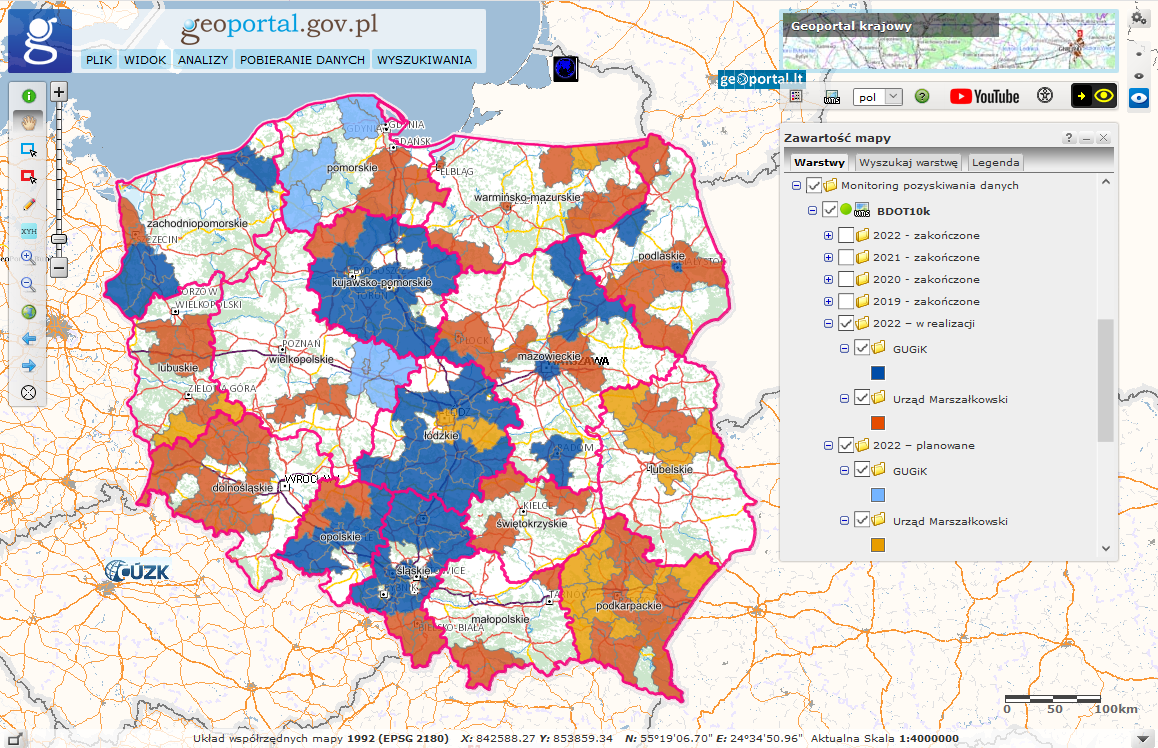Viewport: 1158px width, 748px height.
Task: Select the hand pan tool
Action: click(29, 123)
